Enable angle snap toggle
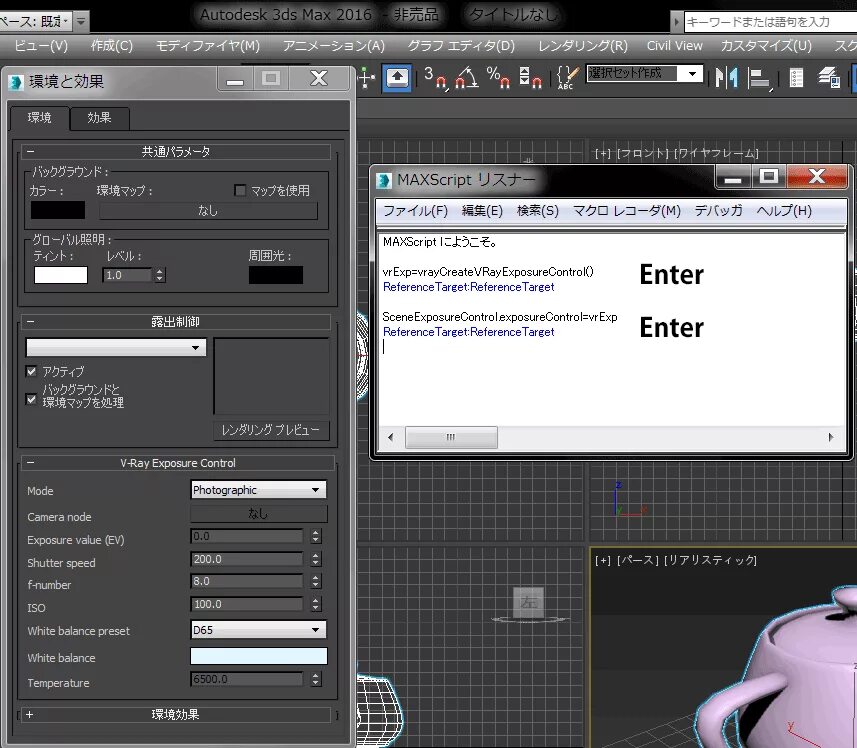Viewport: 857px width, 748px height. [467, 78]
